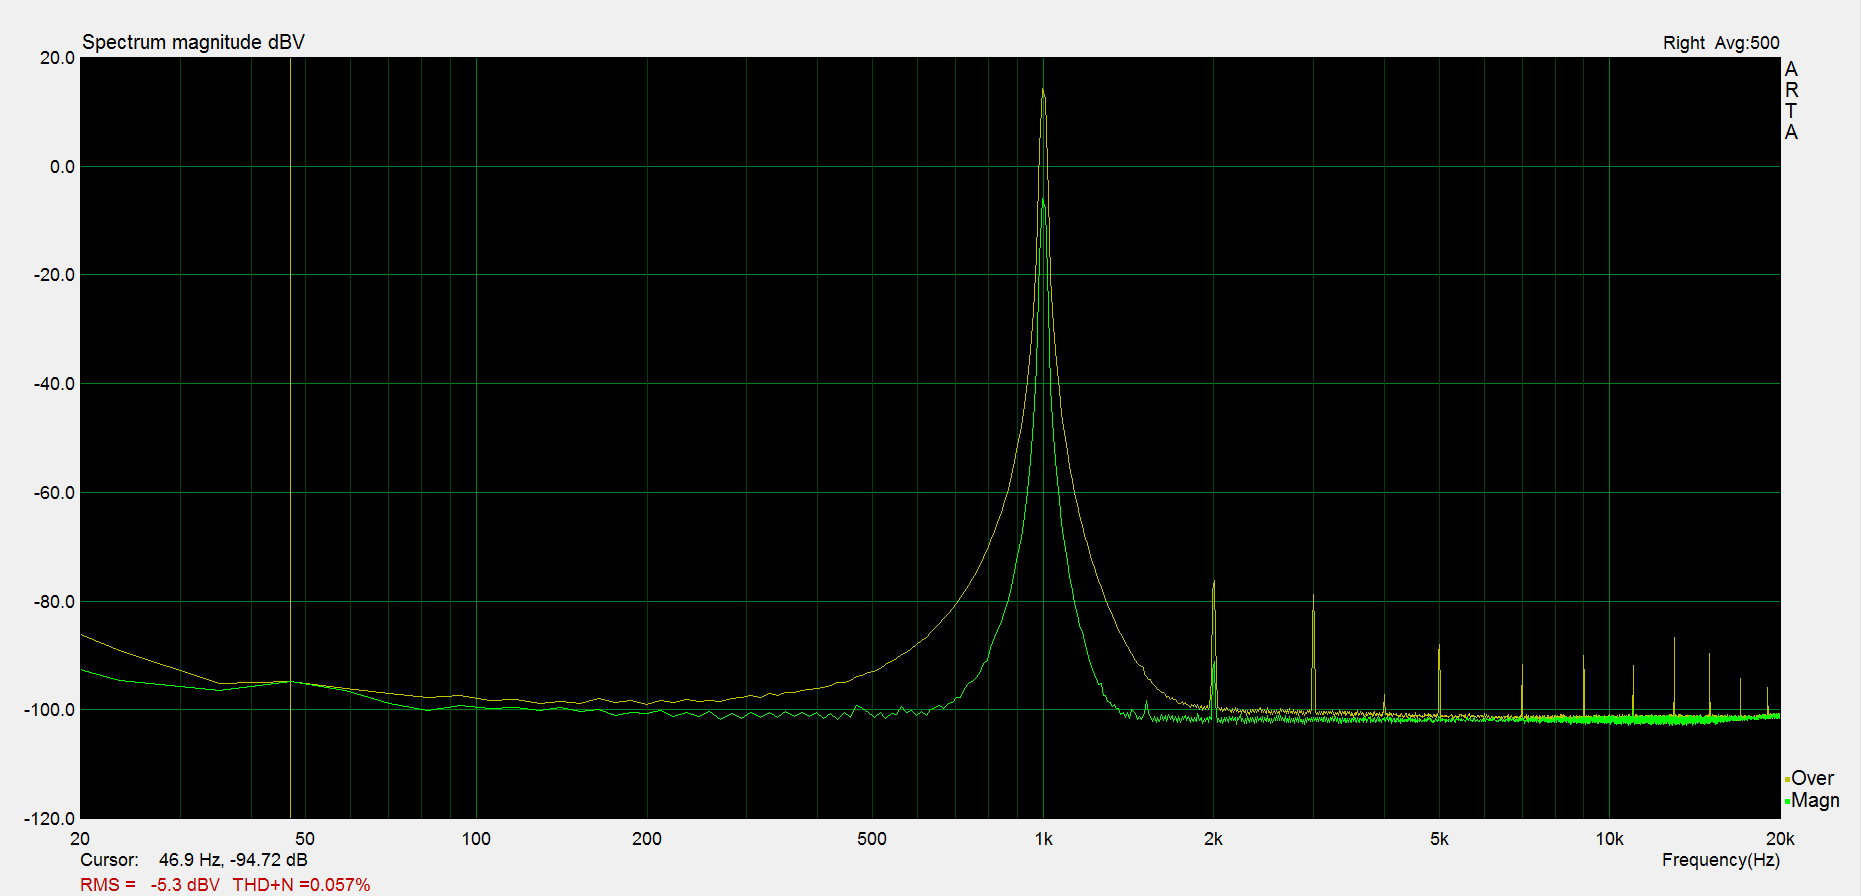
Task: Click the yellow Over legend swatch
Action: pyautogui.click(x=1787, y=780)
